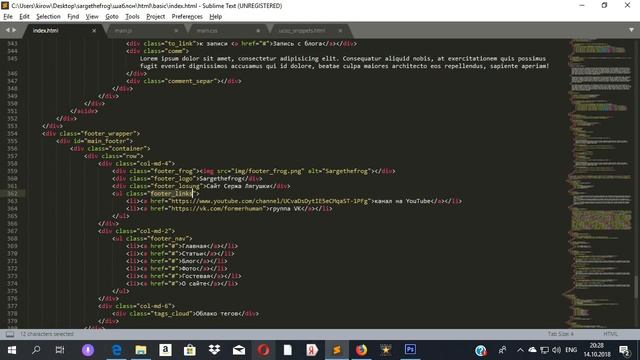Switch to the Opera browser
640x360 pixels.
click(263, 350)
